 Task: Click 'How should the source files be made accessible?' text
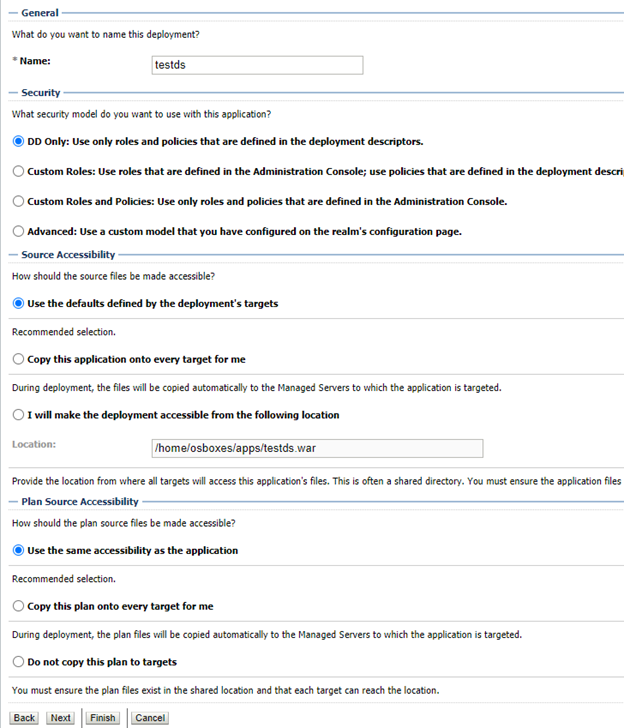click(113, 276)
